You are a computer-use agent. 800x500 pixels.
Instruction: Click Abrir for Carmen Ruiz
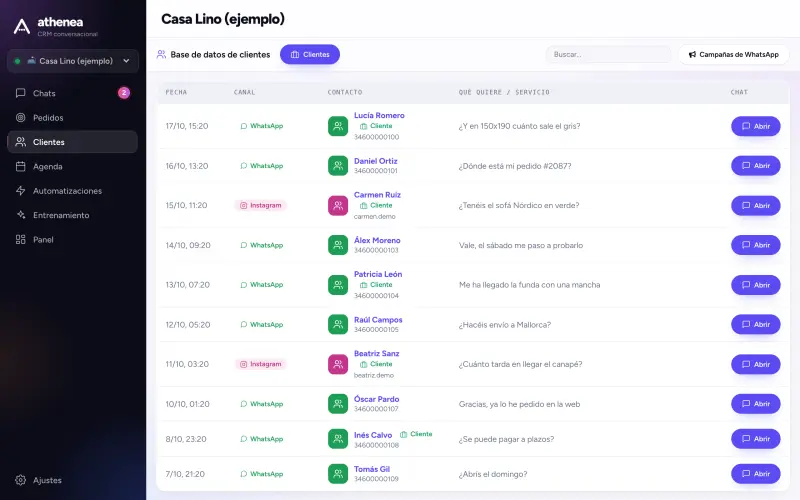click(x=756, y=206)
